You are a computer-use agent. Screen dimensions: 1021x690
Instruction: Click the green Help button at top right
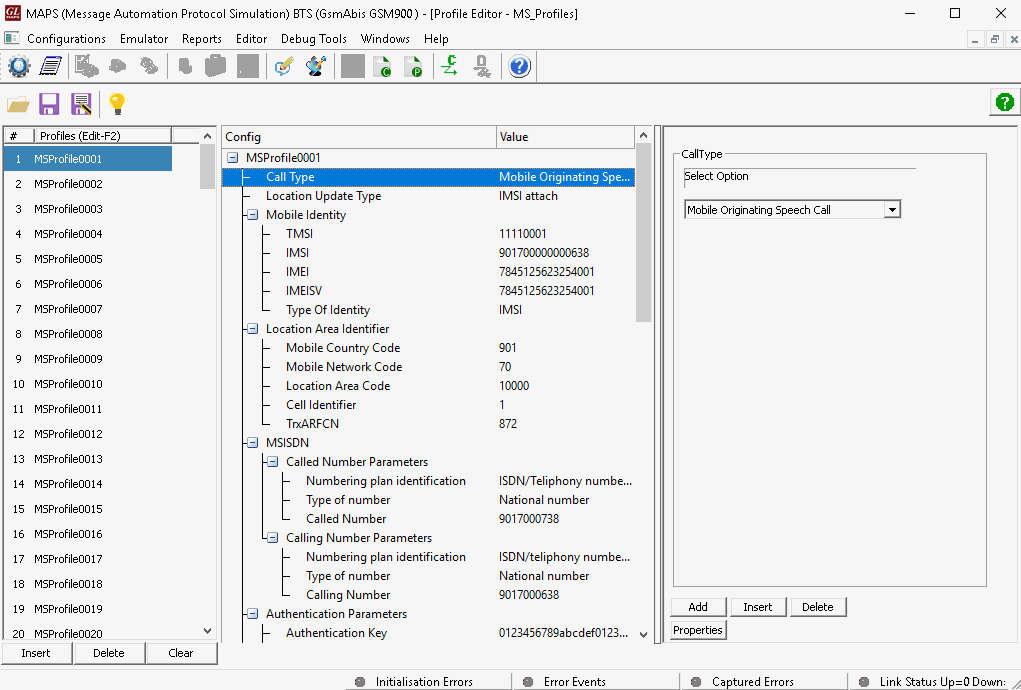pos(1003,101)
